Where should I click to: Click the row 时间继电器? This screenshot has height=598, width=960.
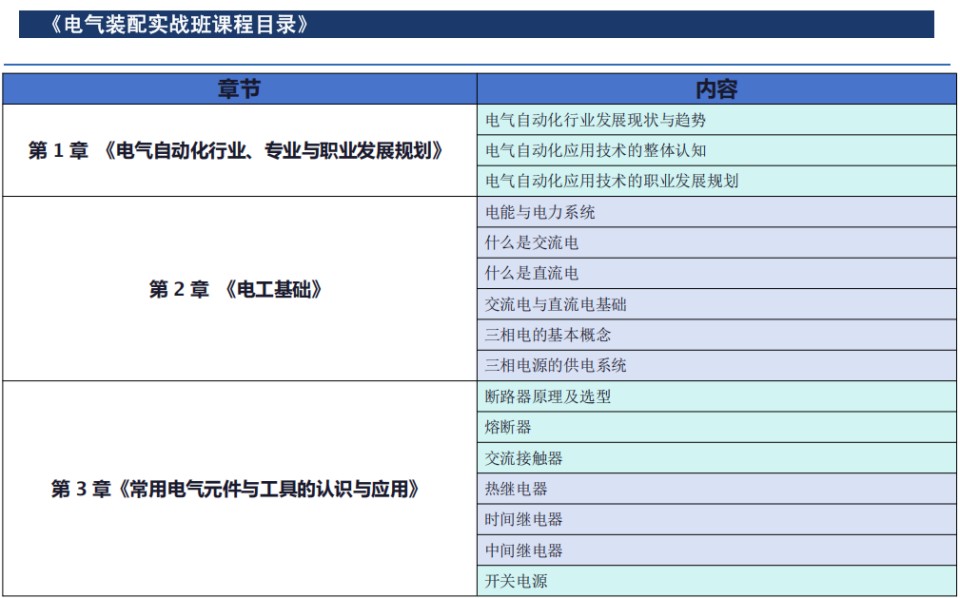(716, 520)
